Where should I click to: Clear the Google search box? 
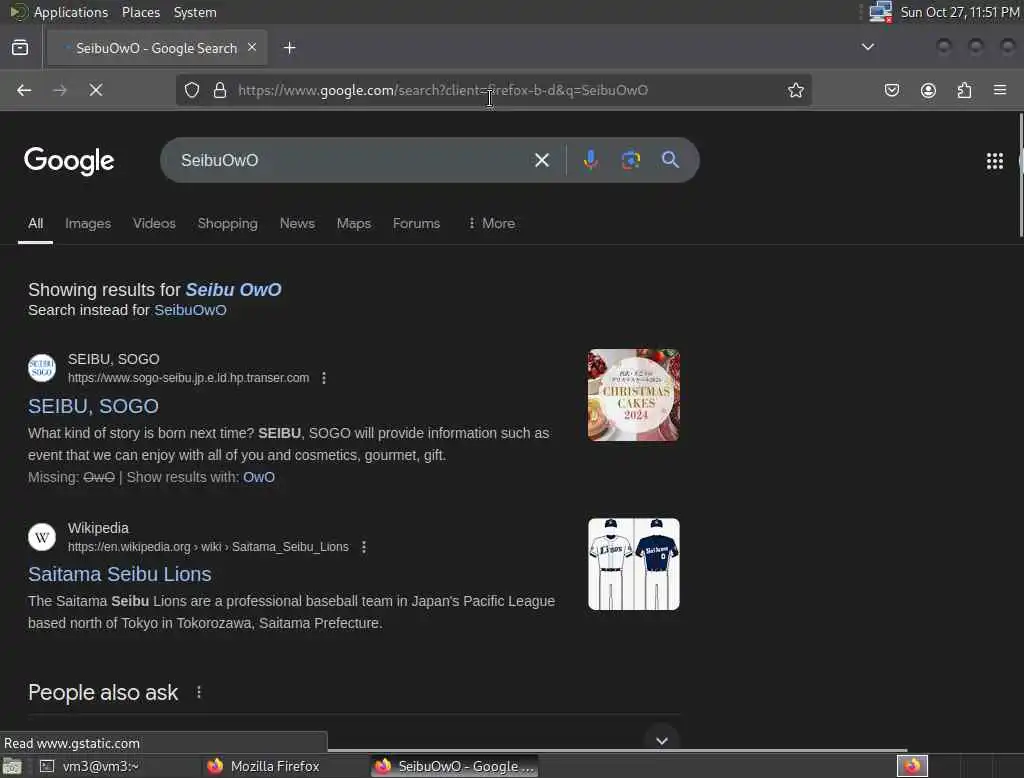coord(541,160)
